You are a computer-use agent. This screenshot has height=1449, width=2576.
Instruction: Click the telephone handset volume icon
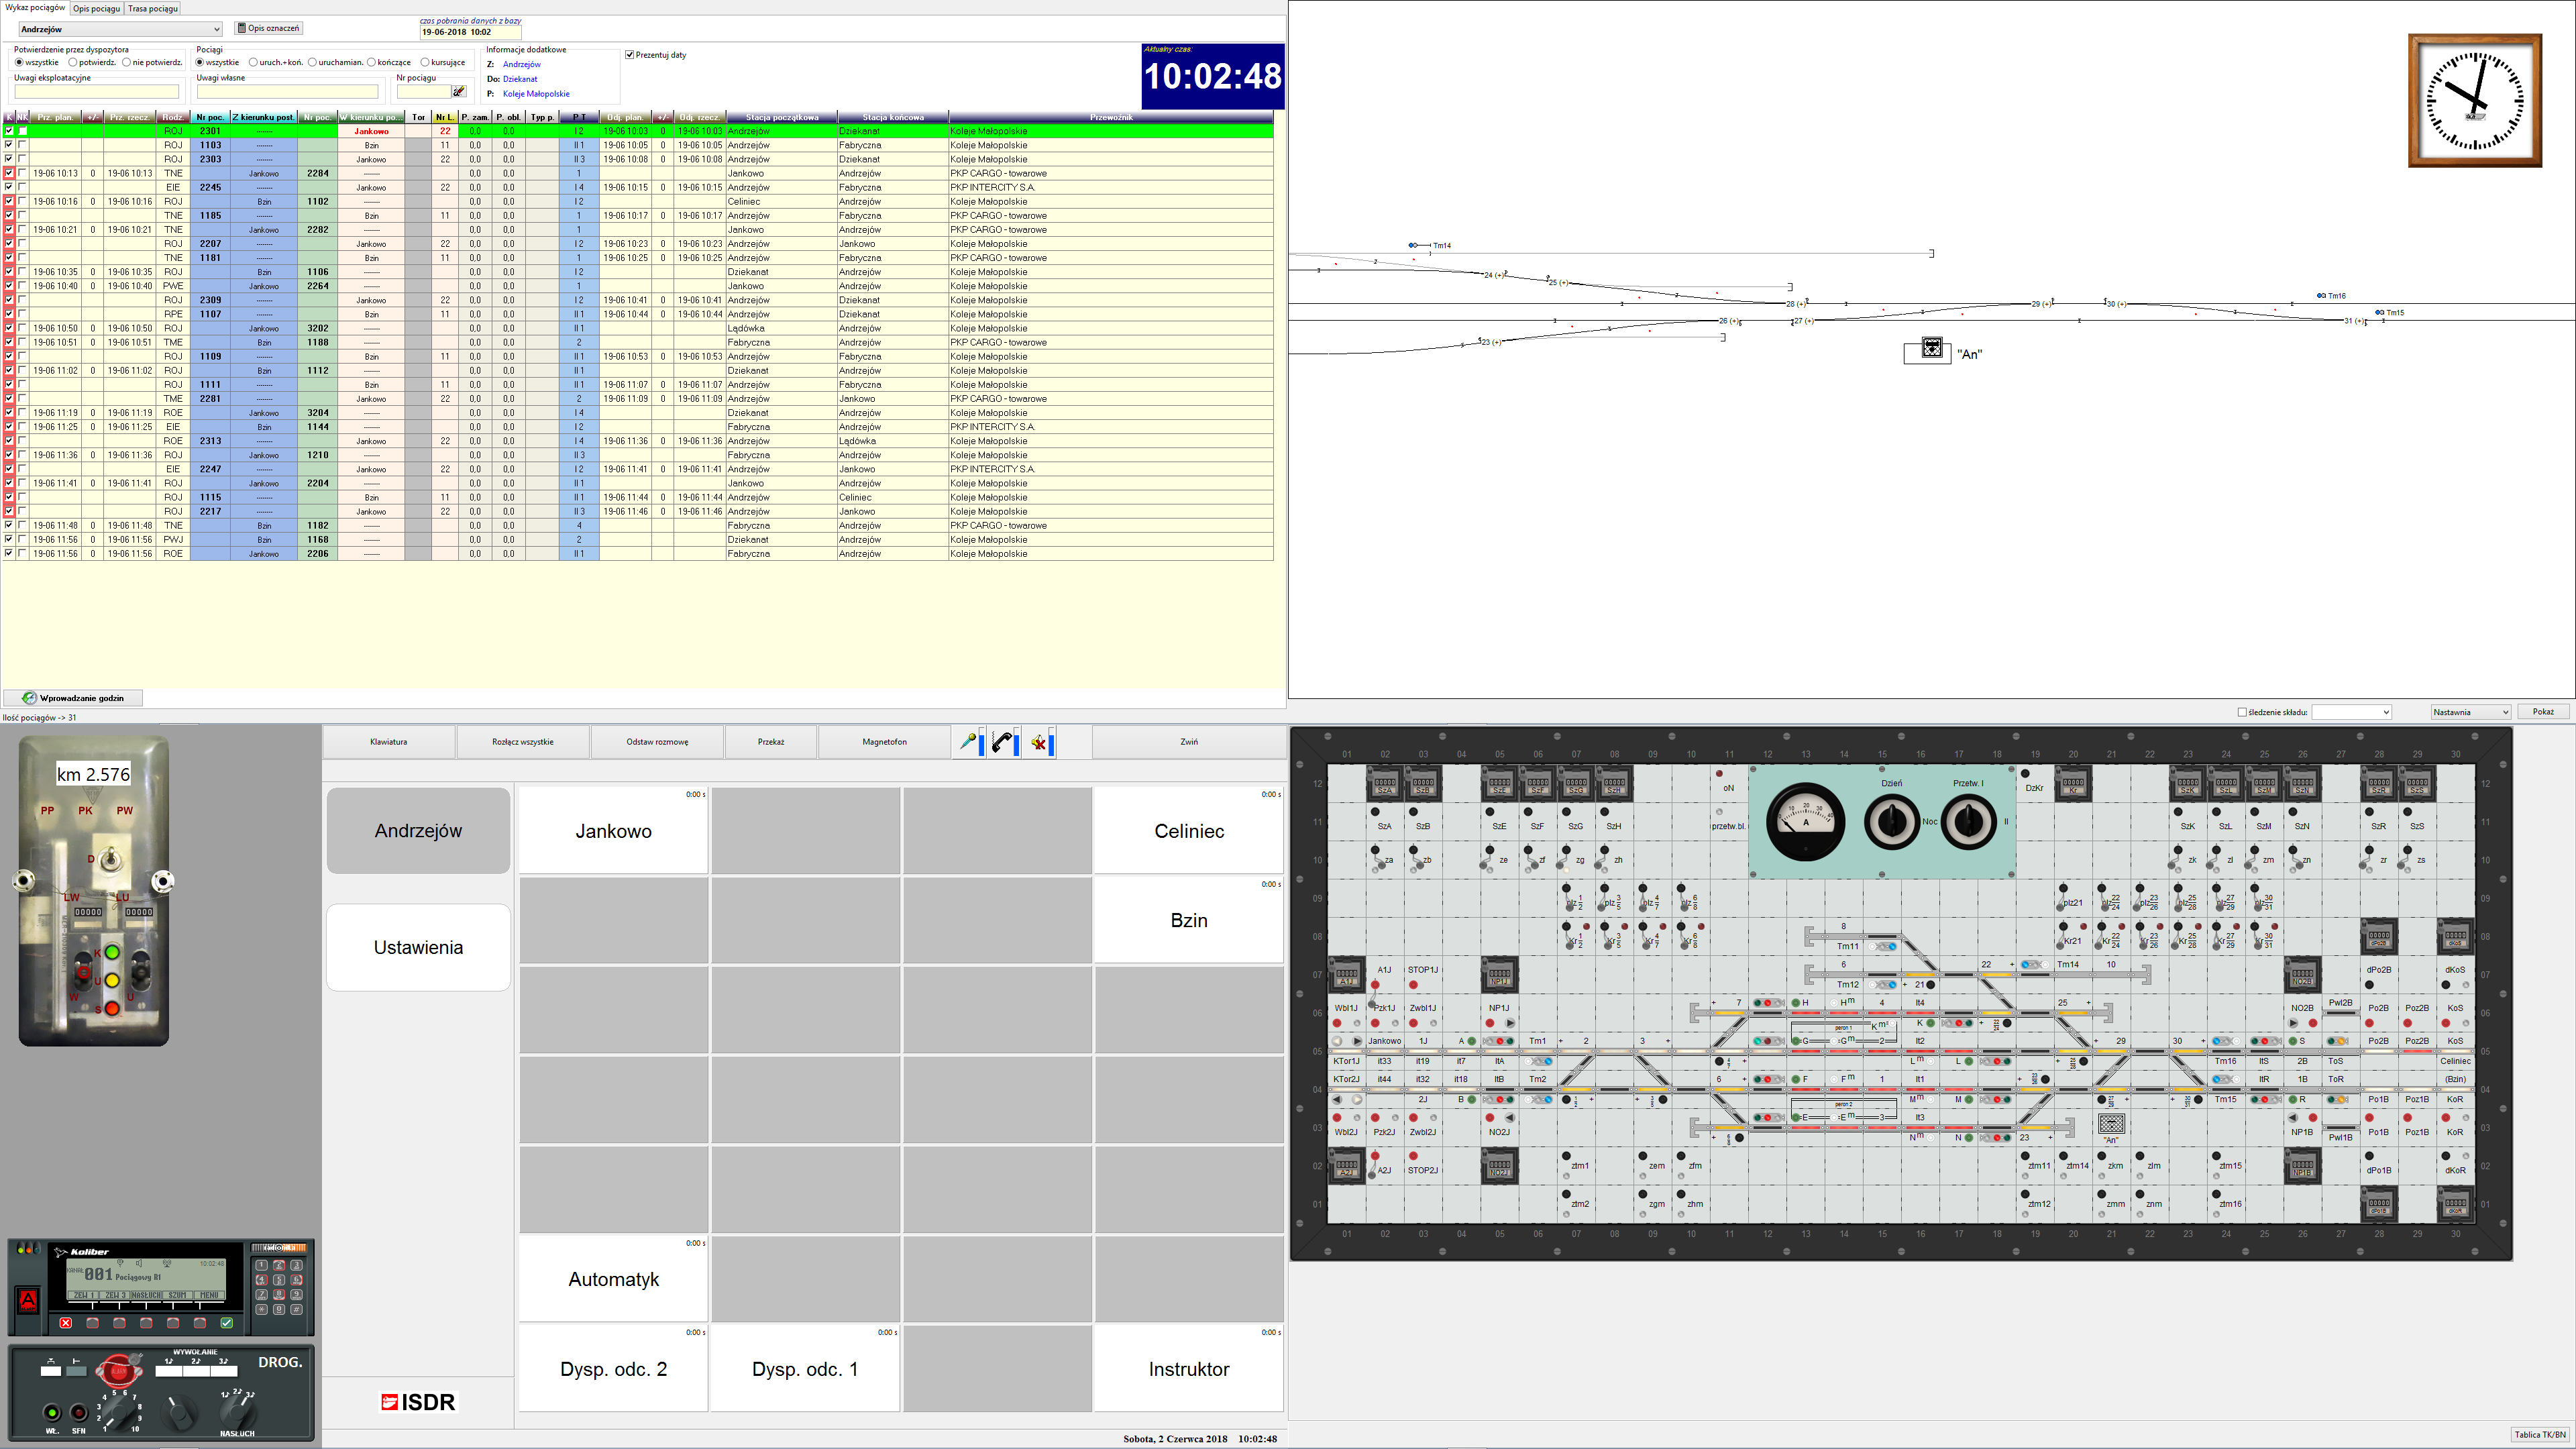1003,742
